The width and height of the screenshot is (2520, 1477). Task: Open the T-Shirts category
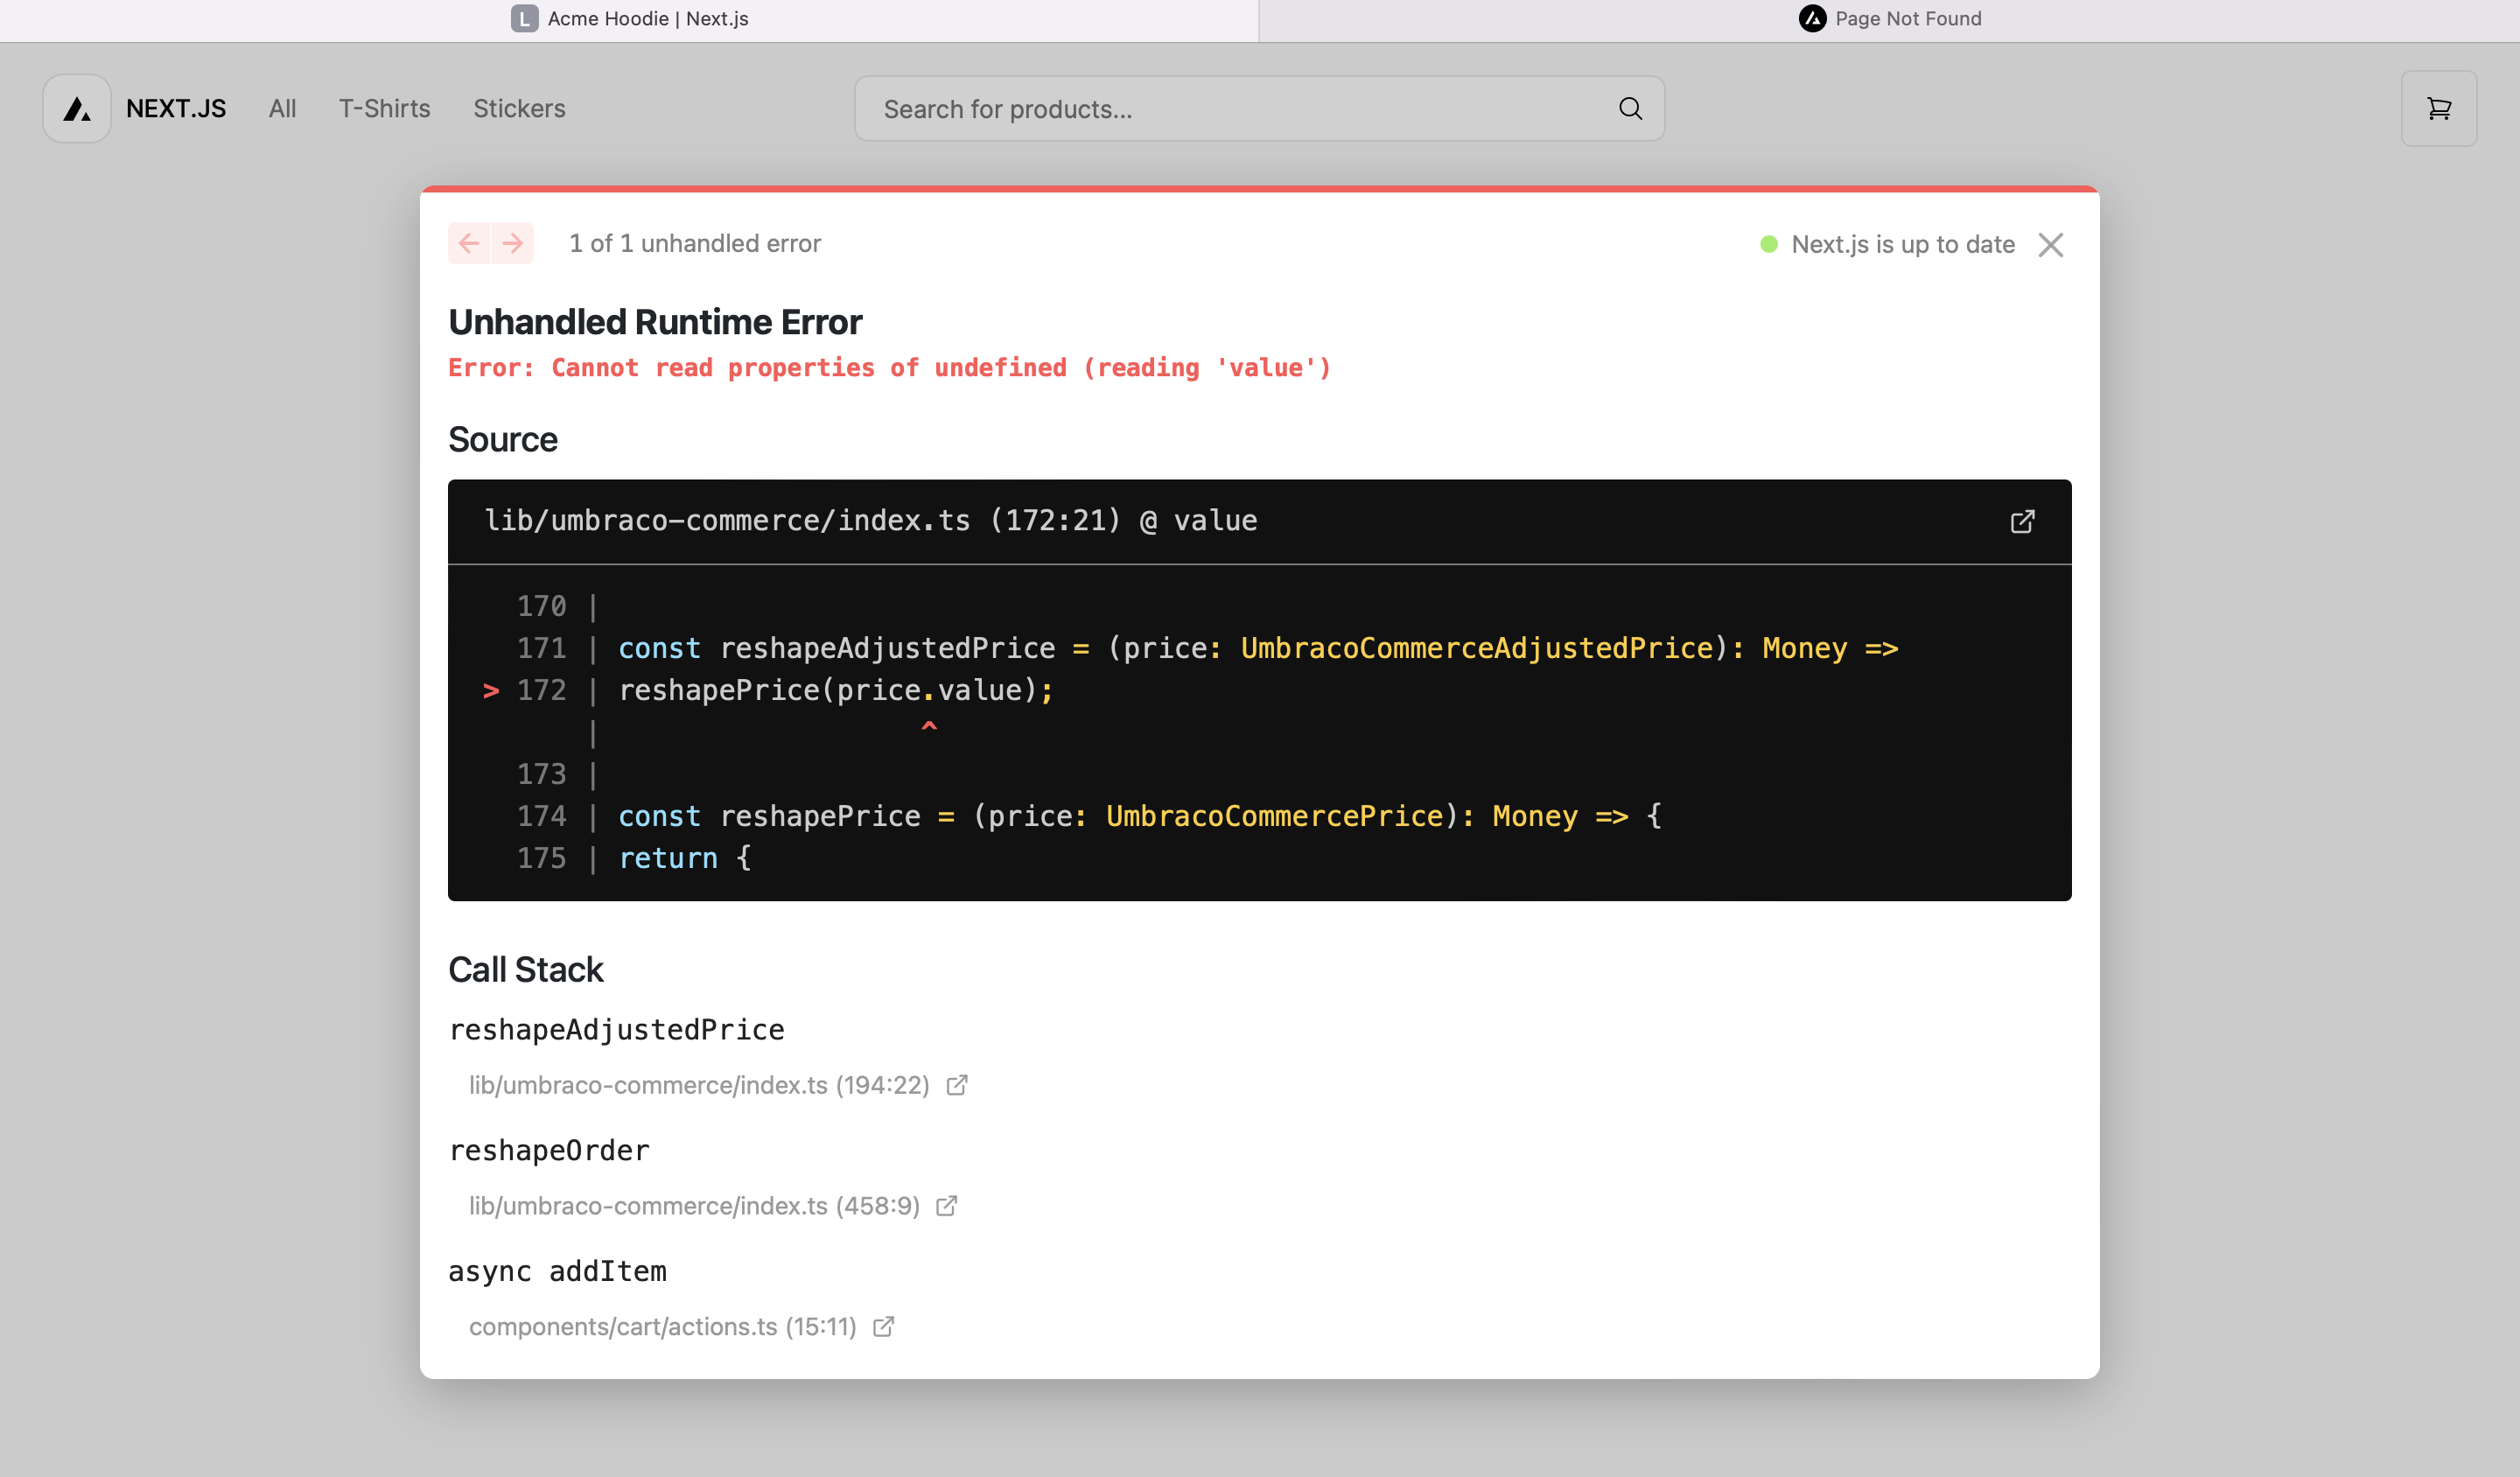click(384, 108)
